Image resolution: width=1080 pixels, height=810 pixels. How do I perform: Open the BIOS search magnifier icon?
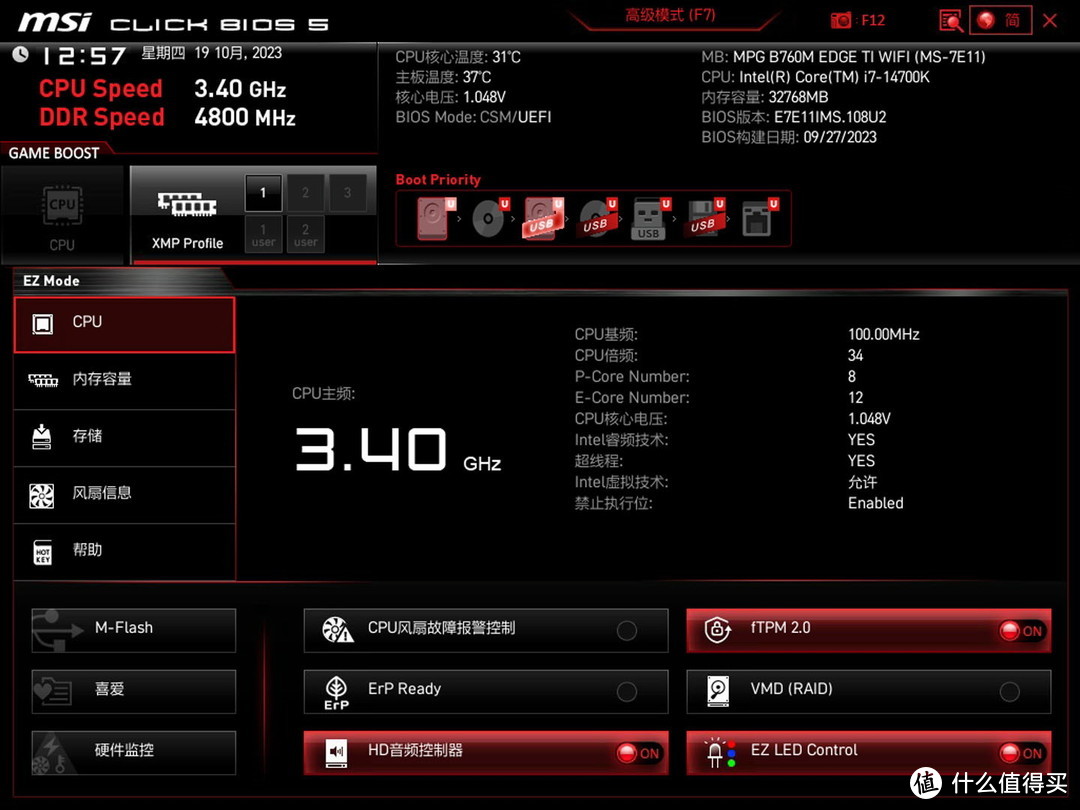tap(951, 20)
